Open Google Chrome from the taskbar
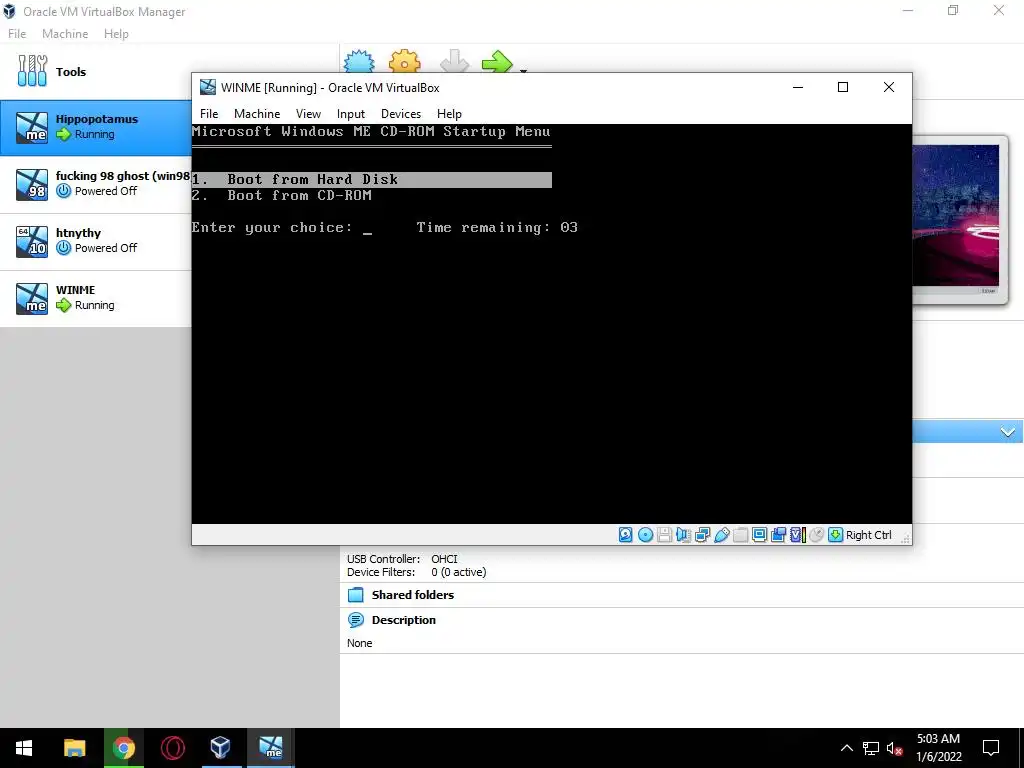Screen dimensions: 1024x768 point(123,748)
